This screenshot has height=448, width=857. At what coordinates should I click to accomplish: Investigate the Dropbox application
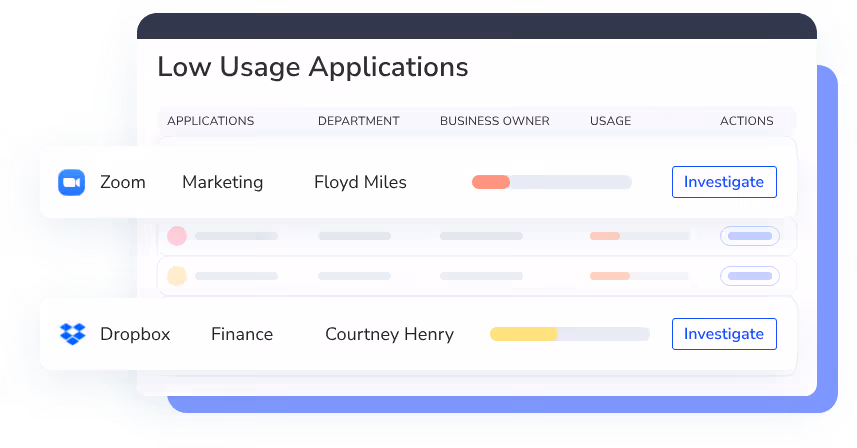(724, 334)
